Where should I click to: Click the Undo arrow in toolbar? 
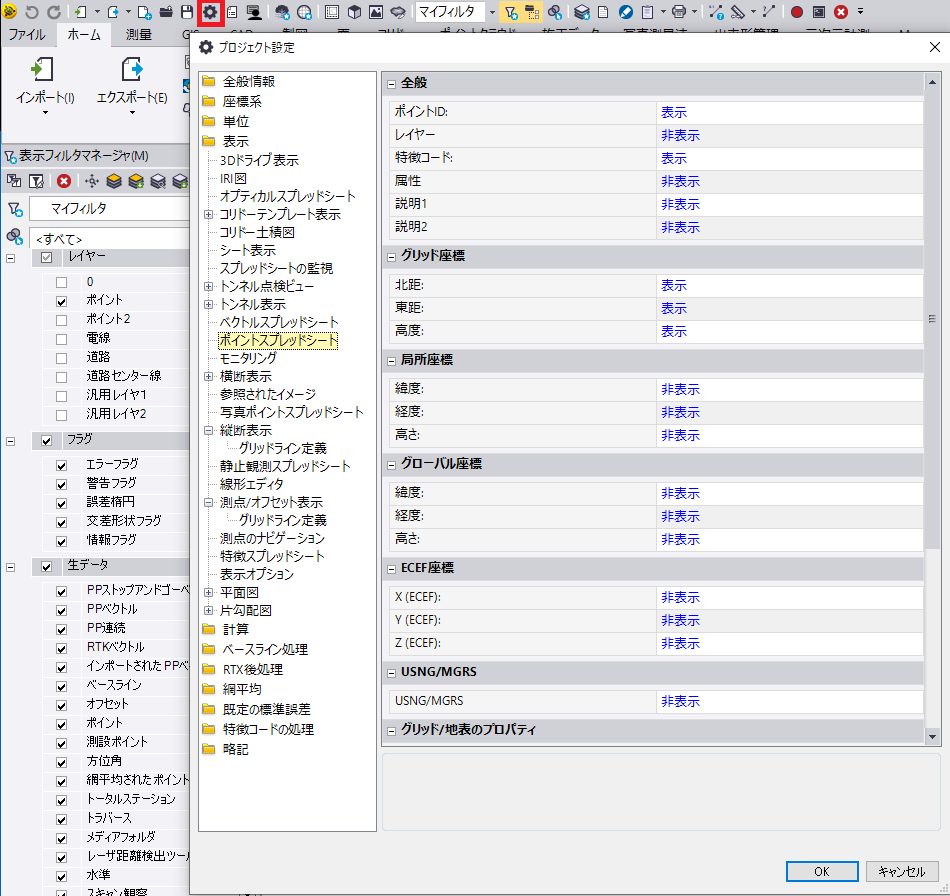30,12
